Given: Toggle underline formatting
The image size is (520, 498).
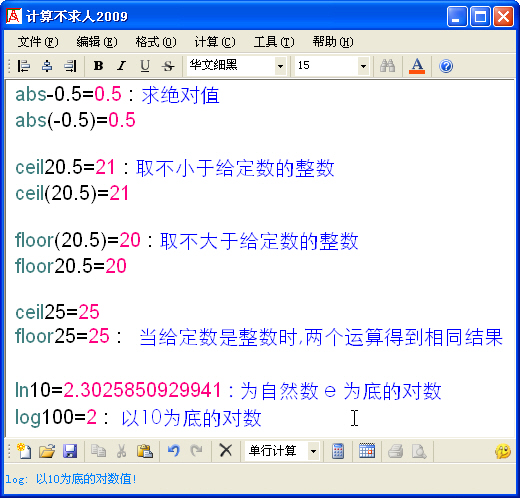Looking at the screenshot, I should pyautogui.click(x=145, y=66).
